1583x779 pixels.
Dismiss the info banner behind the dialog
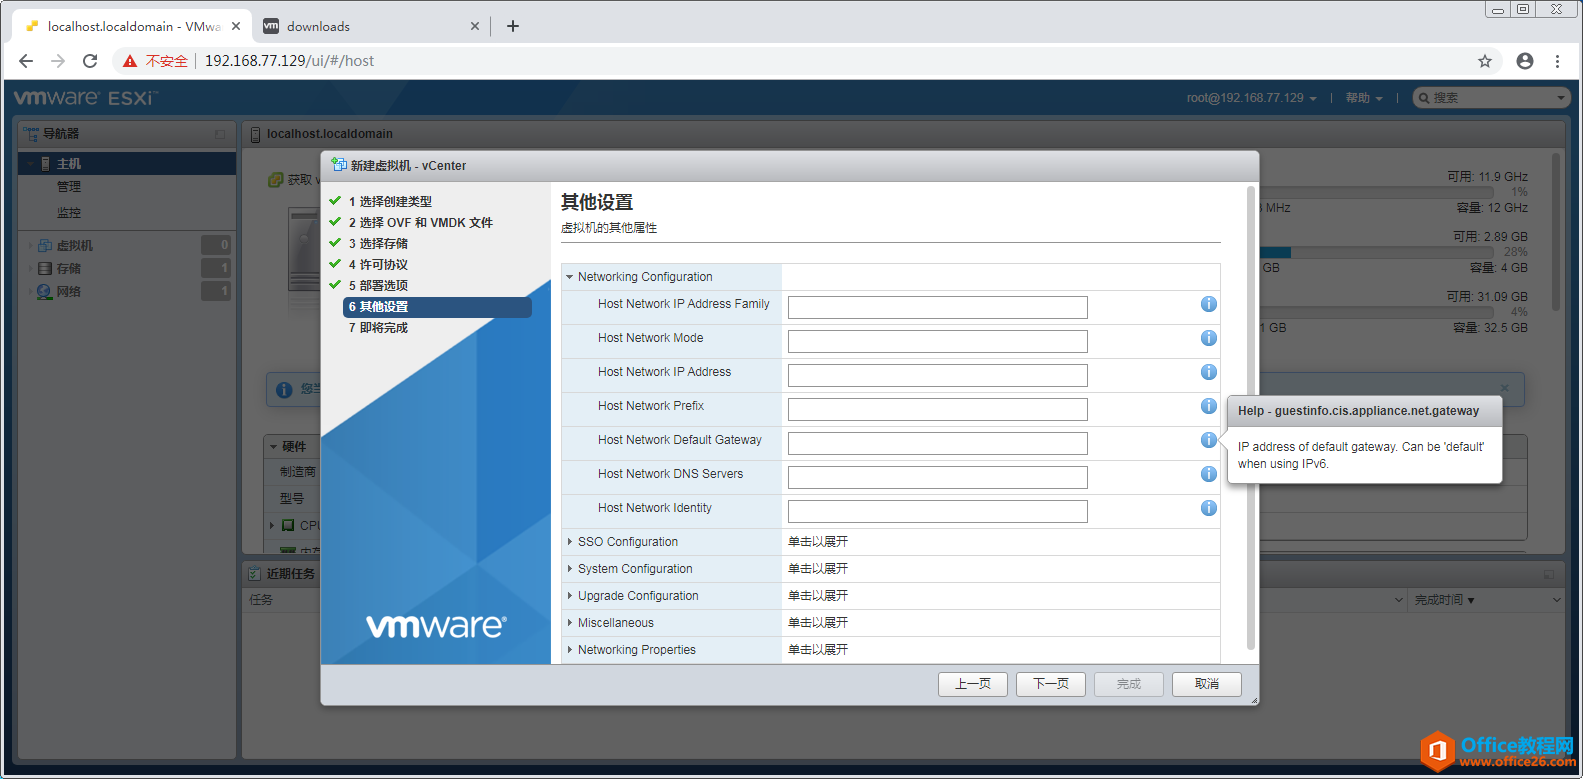tap(1504, 388)
